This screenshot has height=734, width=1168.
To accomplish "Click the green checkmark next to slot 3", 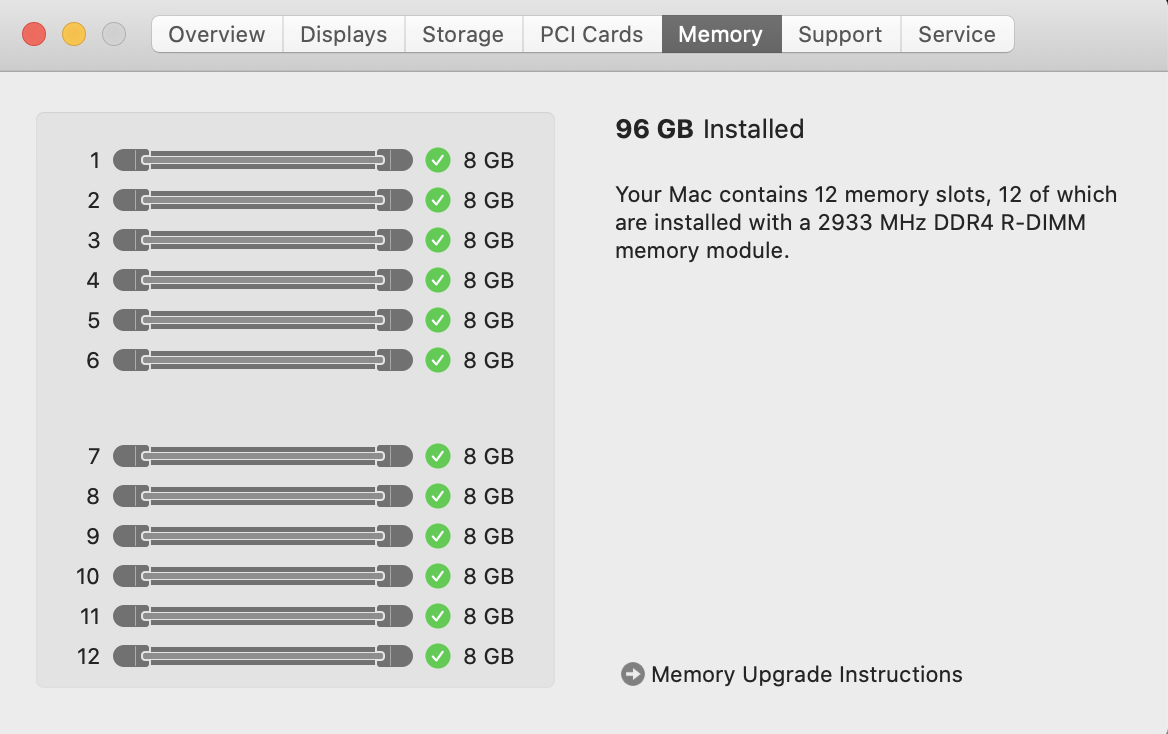I will 438,240.
